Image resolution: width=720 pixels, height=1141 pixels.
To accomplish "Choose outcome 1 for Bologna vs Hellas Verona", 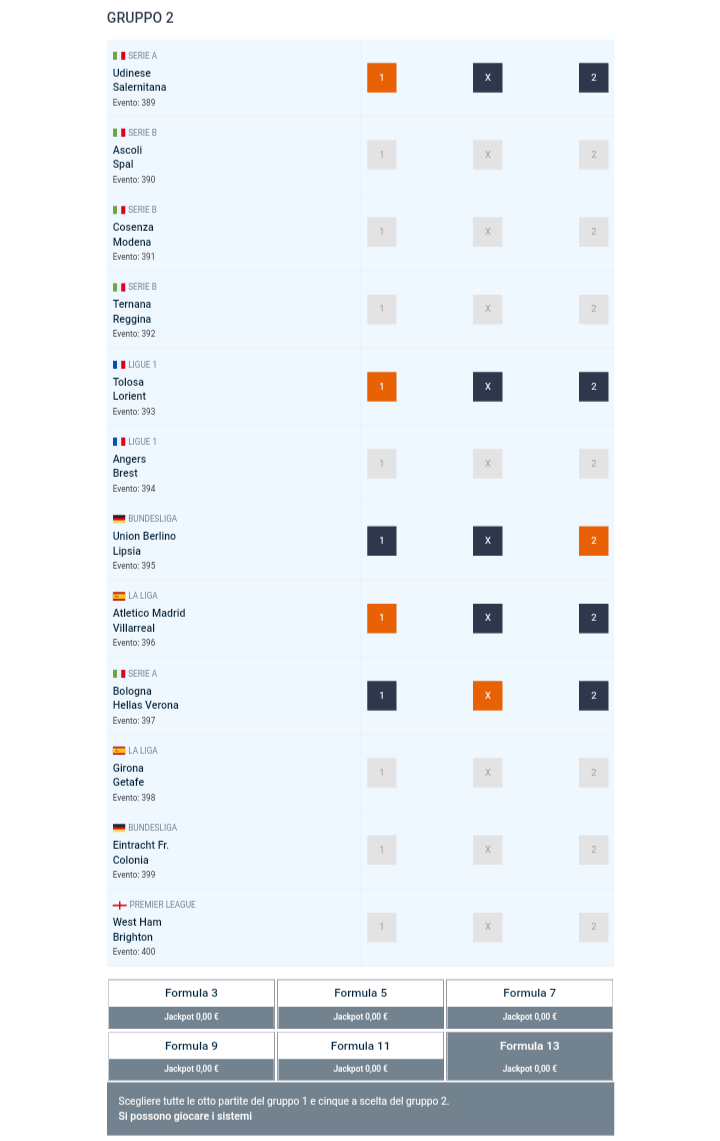I will click(x=382, y=696).
